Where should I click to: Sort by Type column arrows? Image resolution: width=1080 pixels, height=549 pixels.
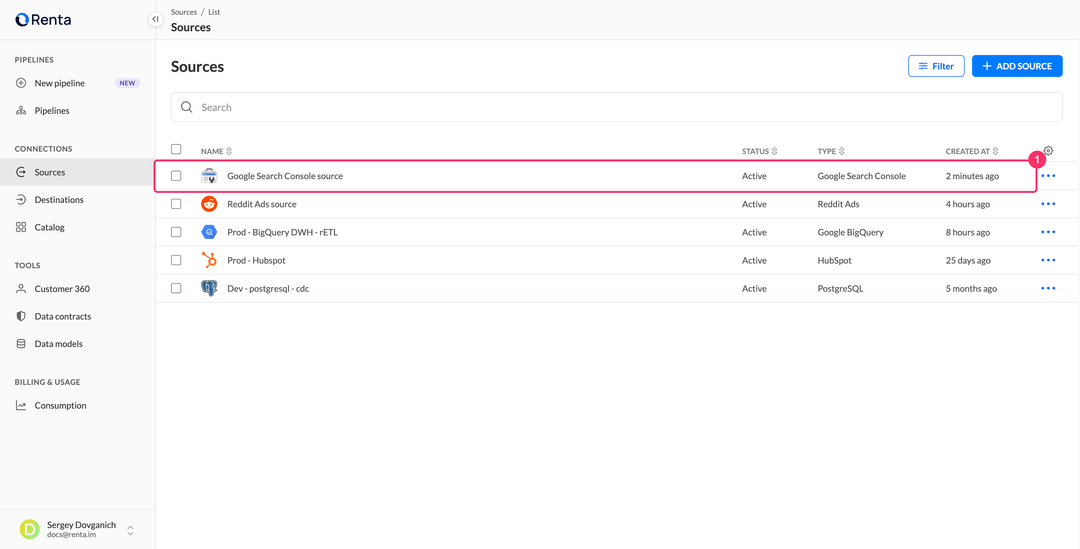click(842, 151)
